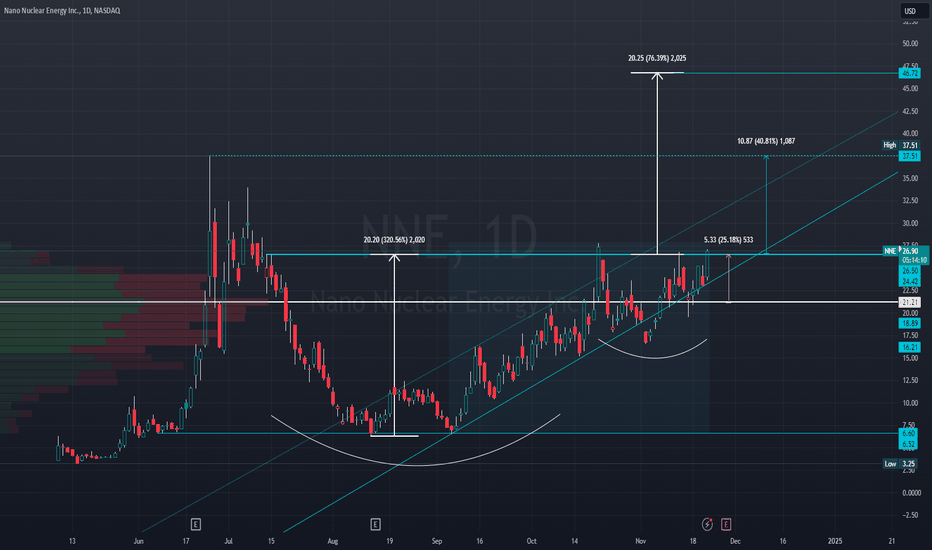The image size is (932, 550).
Task: Click the Aug date on time axis
Action: pos(332,541)
